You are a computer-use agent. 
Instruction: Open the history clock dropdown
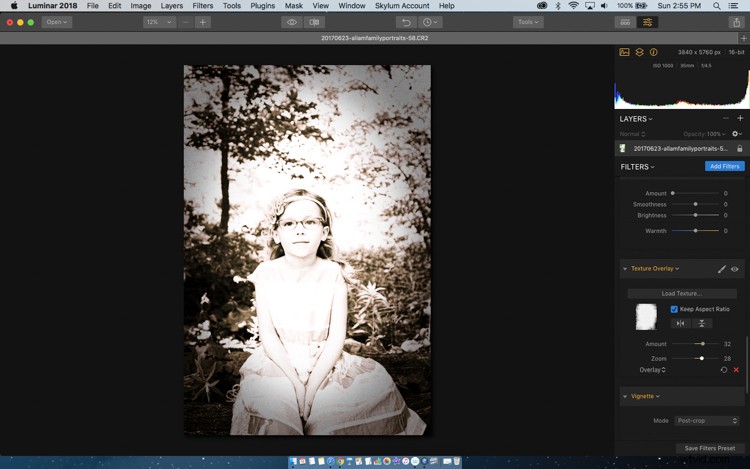point(430,22)
